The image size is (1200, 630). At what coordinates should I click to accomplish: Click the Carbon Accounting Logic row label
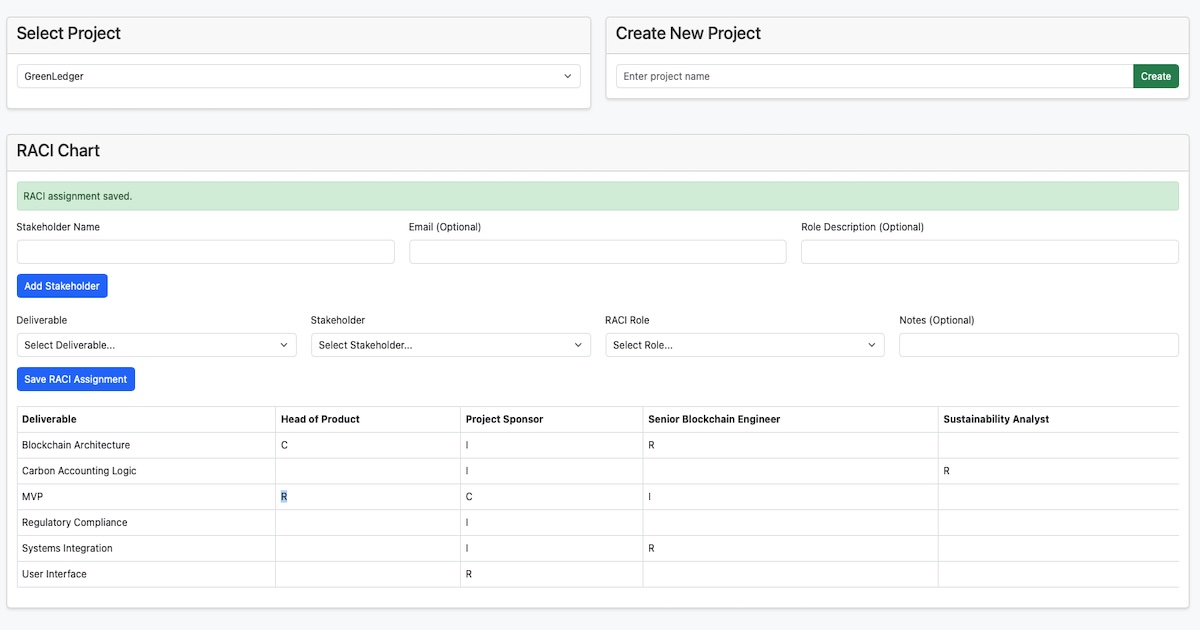(79, 471)
